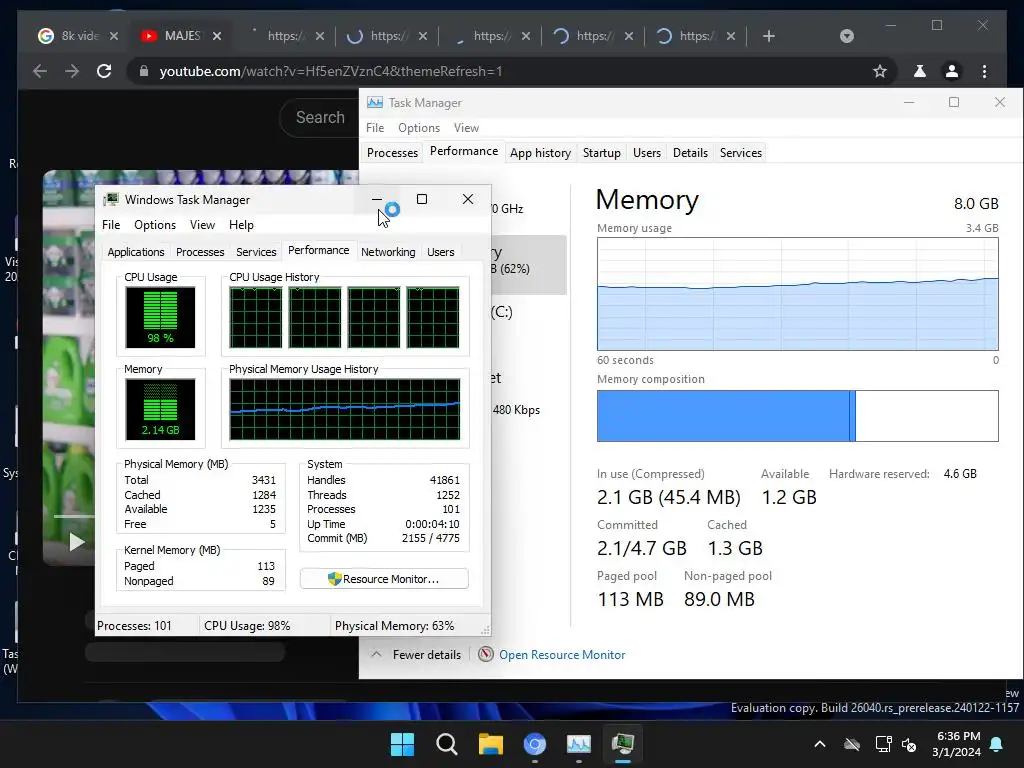Image resolution: width=1024 pixels, height=768 pixels.
Task: Close the 8k video Google tab
Action: (x=114, y=36)
